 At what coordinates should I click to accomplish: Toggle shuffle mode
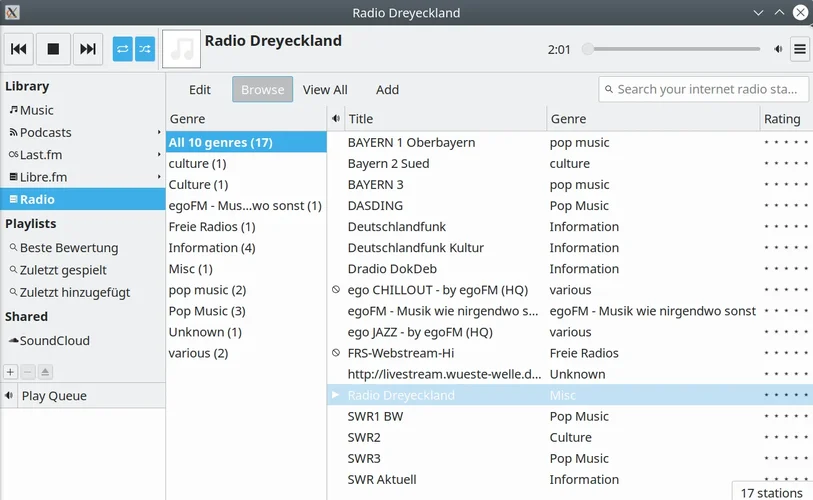(x=146, y=49)
